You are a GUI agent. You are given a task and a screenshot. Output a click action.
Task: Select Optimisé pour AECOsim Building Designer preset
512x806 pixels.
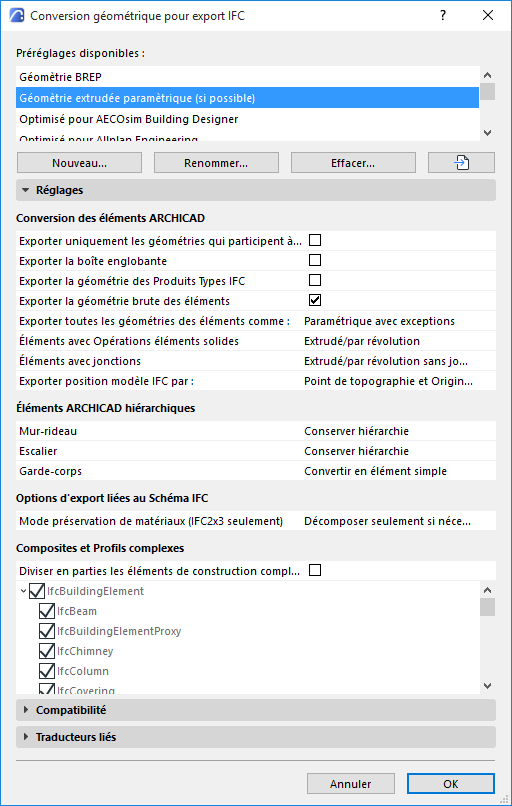pyautogui.click(x=247, y=119)
